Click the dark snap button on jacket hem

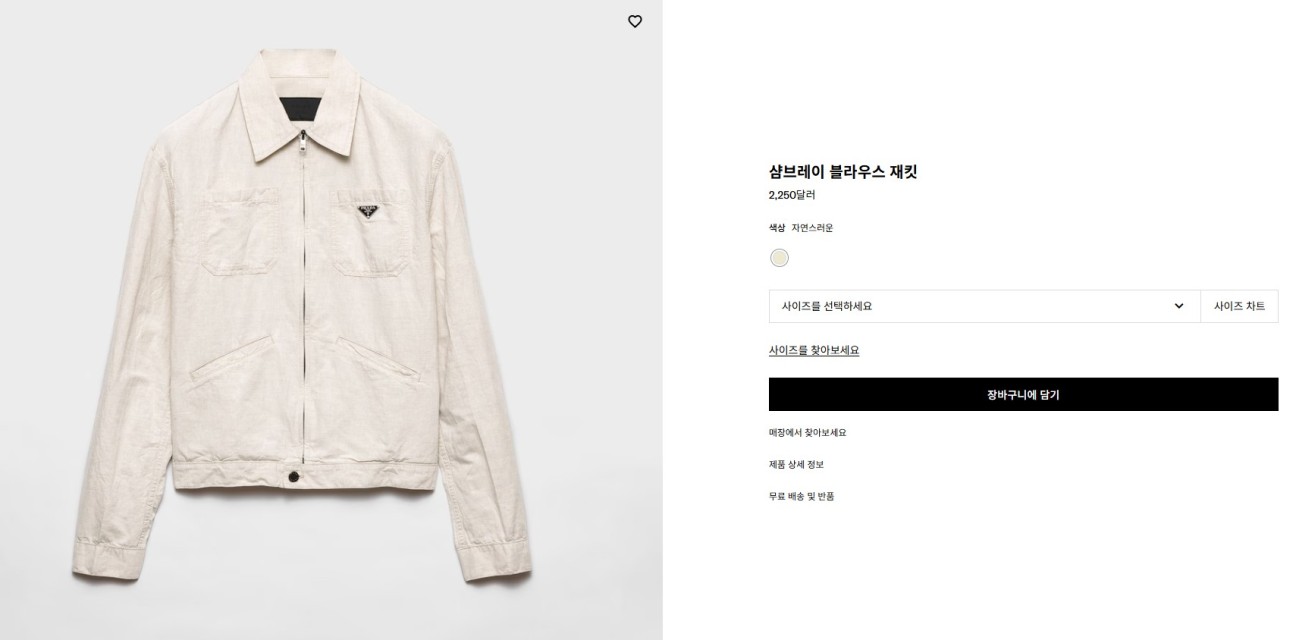[297, 479]
